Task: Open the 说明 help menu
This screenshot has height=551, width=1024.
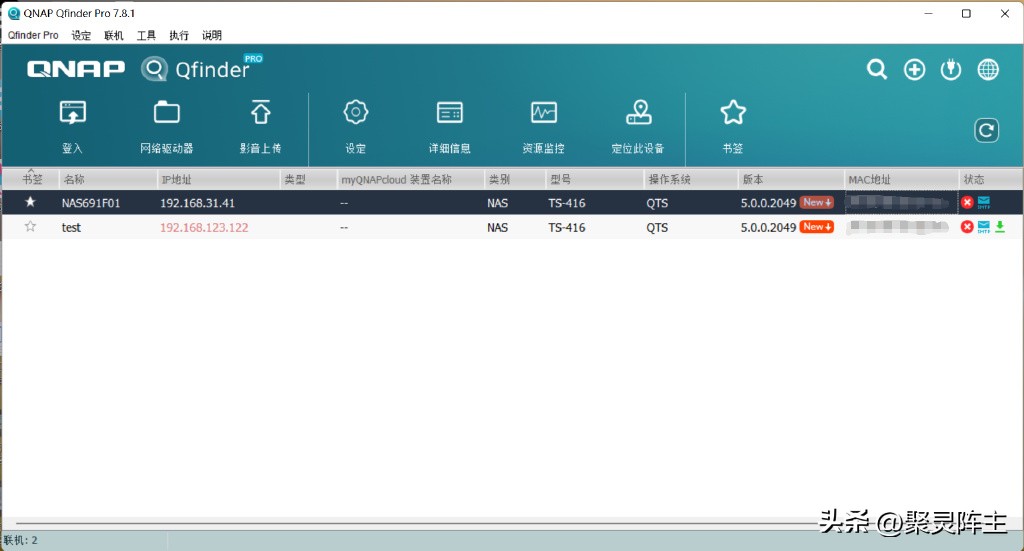Action: (x=212, y=35)
